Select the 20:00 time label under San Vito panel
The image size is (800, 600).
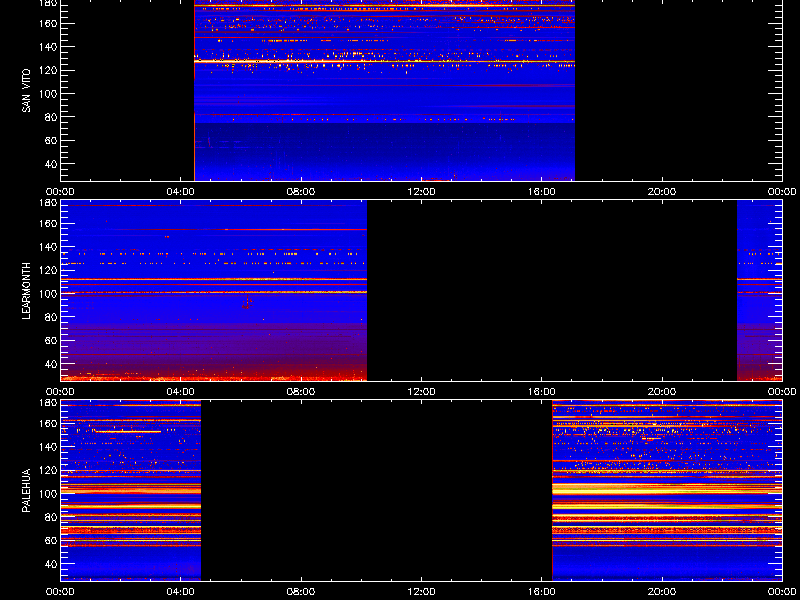coord(662,192)
